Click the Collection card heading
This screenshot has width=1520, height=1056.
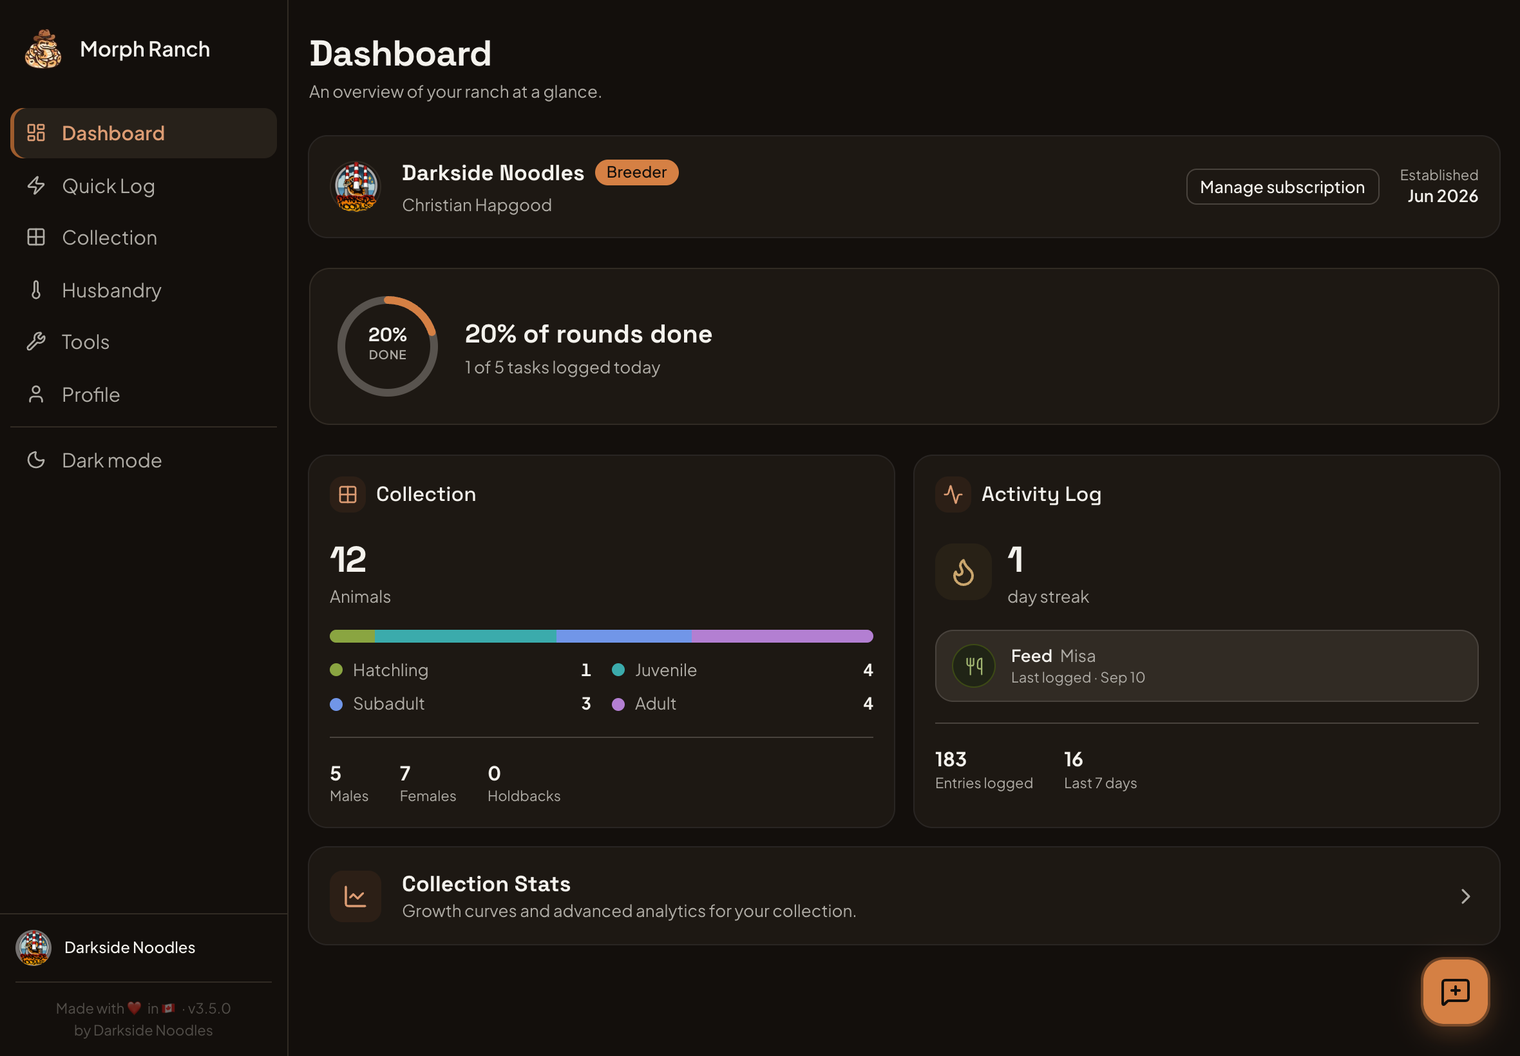(x=426, y=494)
